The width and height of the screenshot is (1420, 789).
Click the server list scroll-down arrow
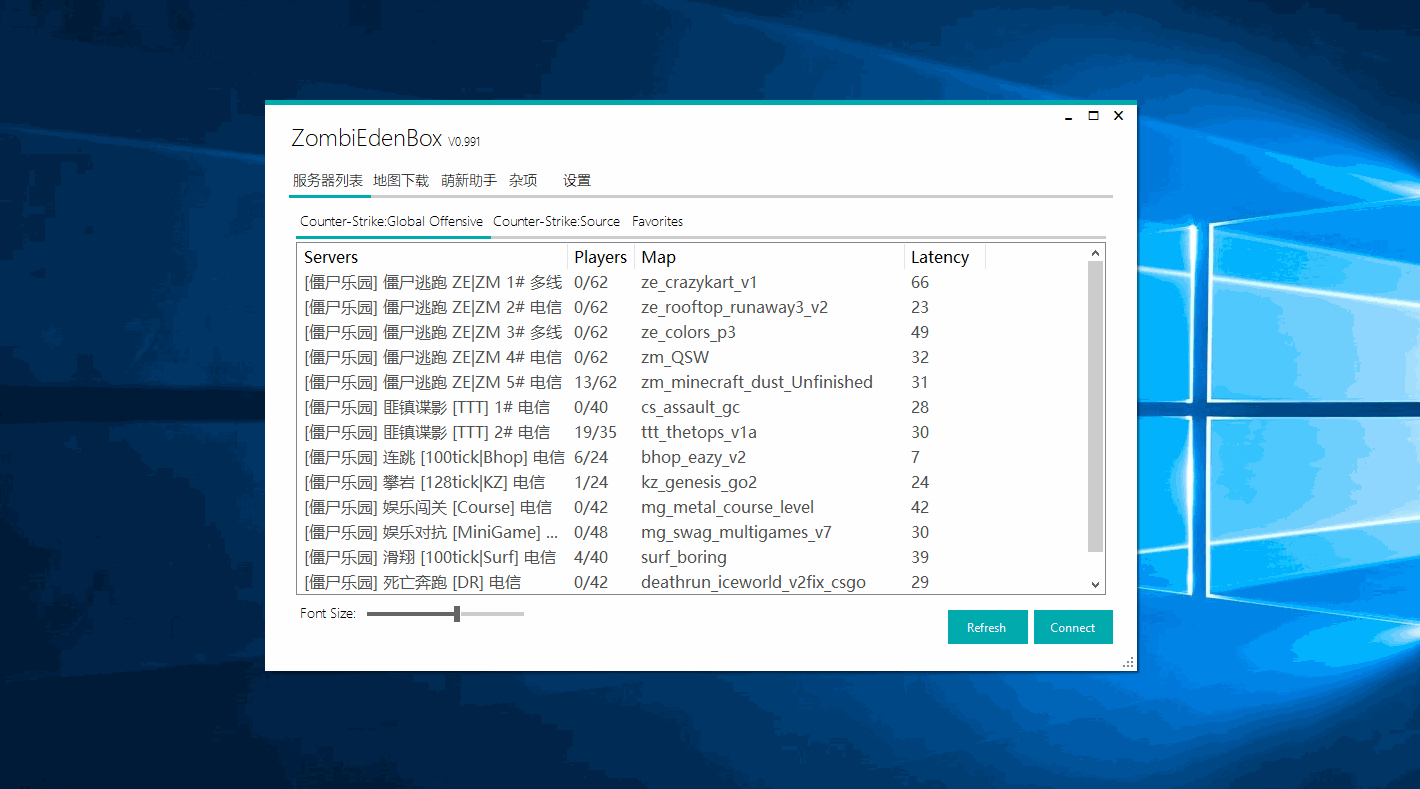[1095, 584]
